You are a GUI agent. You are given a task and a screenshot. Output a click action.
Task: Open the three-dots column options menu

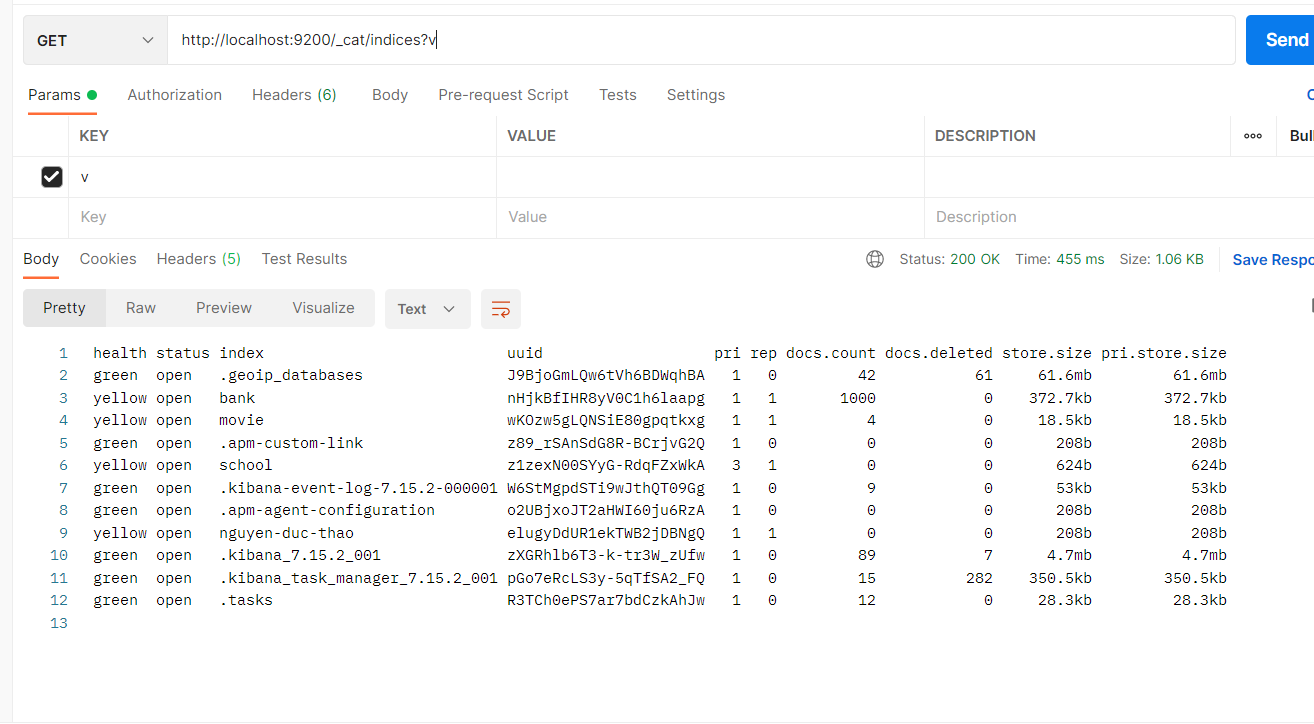point(1253,136)
